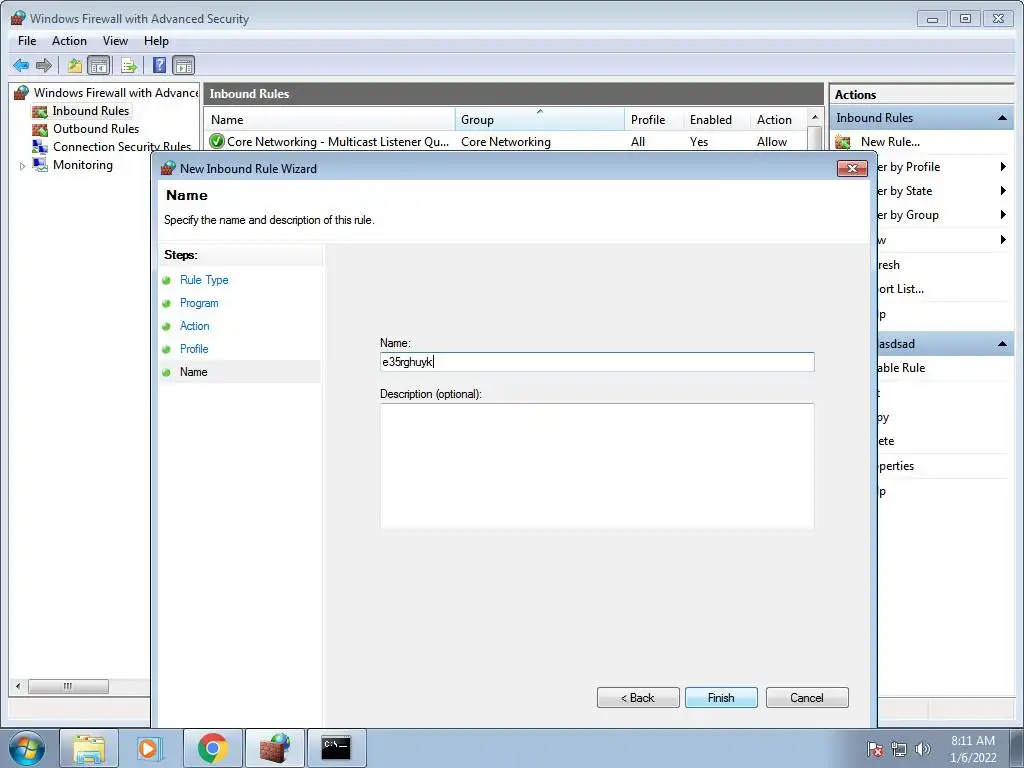Sort rules by the Name column header
This screenshot has width=1024, height=768.
click(x=329, y=120)
